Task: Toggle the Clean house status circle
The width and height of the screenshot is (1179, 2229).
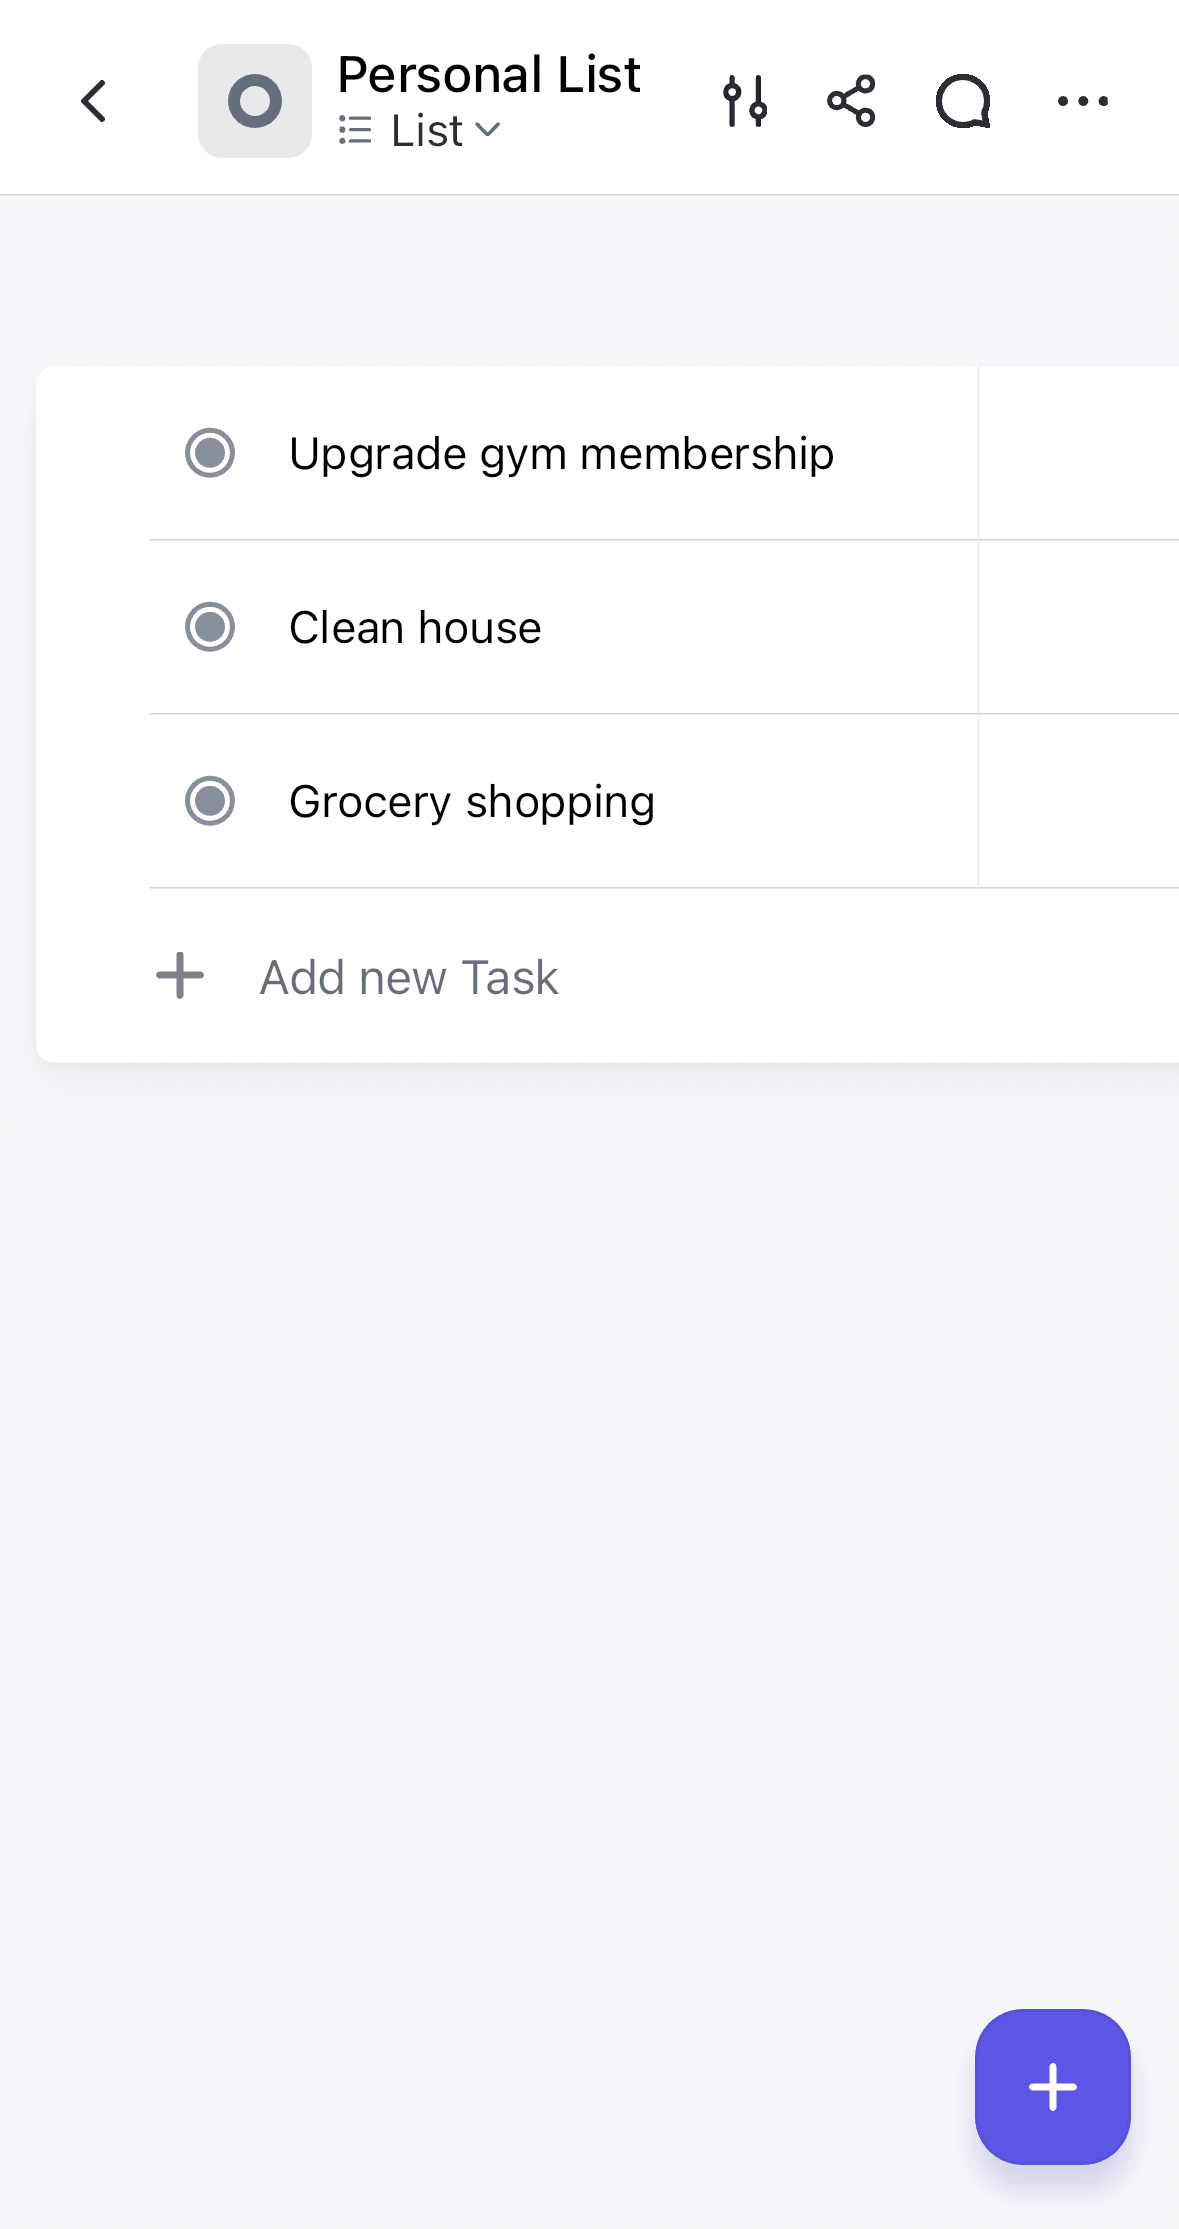Action: coord(210,627)
